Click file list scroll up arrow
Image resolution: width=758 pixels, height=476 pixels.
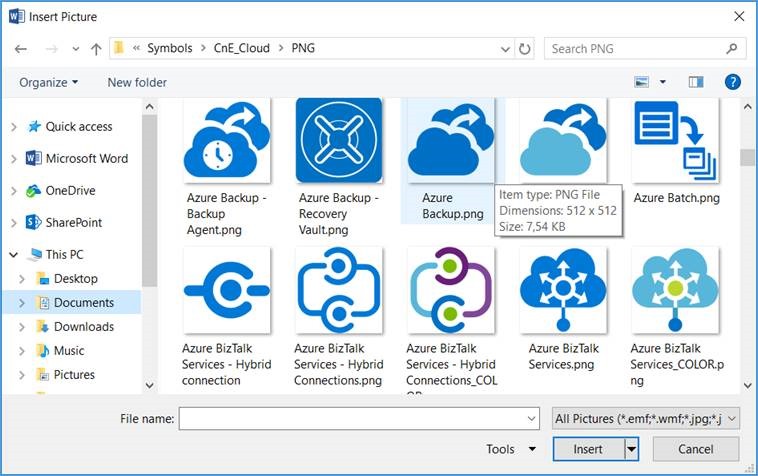[x=748, y=107]
